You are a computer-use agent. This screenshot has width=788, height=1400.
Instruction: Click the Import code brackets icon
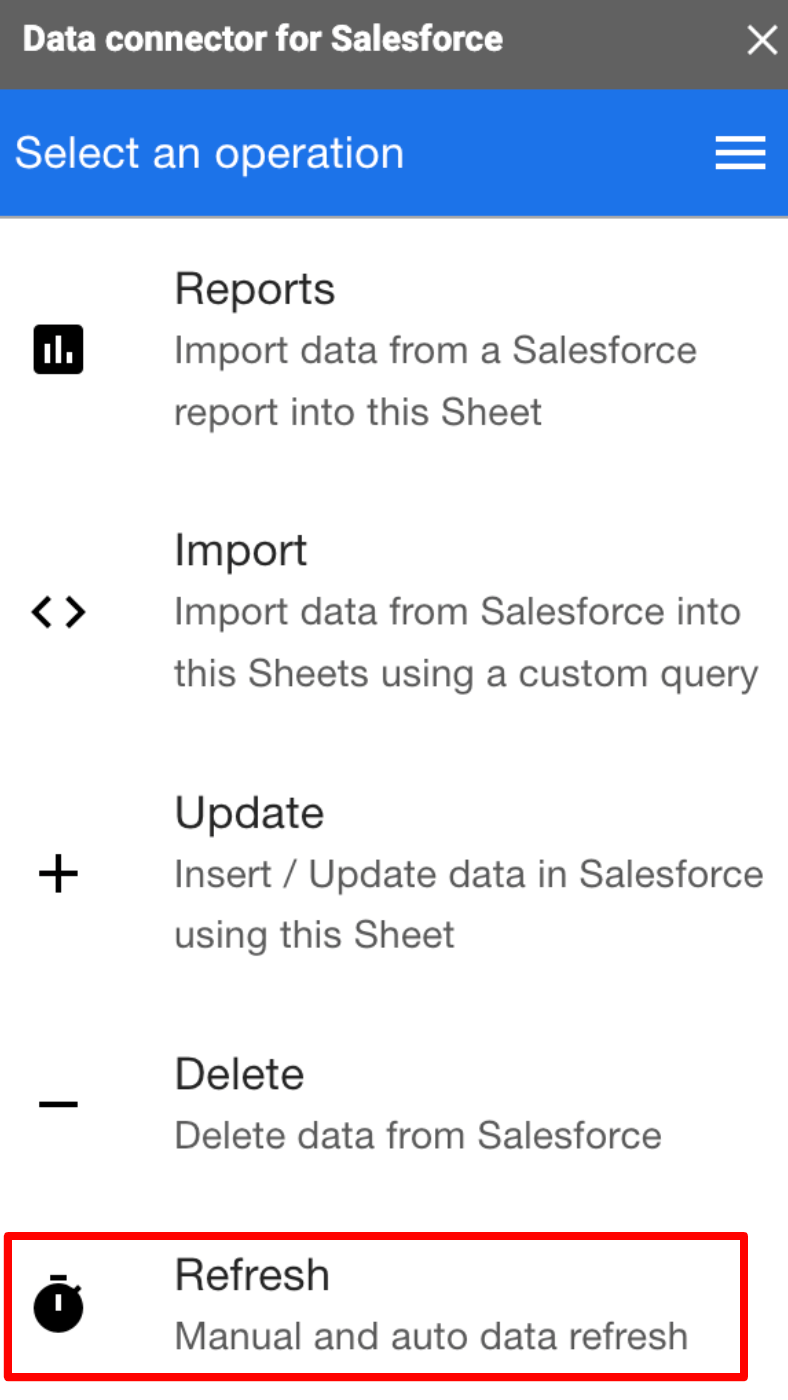(58, 613)
